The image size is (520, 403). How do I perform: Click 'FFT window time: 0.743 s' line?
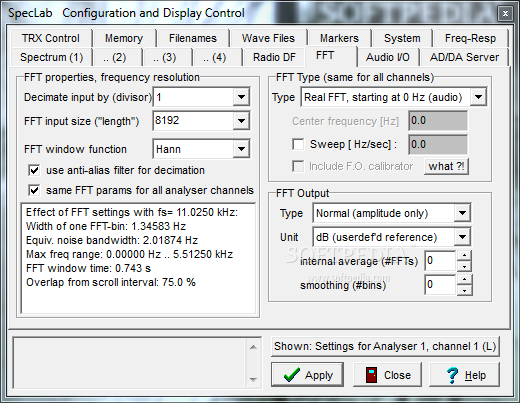[88, 268]
